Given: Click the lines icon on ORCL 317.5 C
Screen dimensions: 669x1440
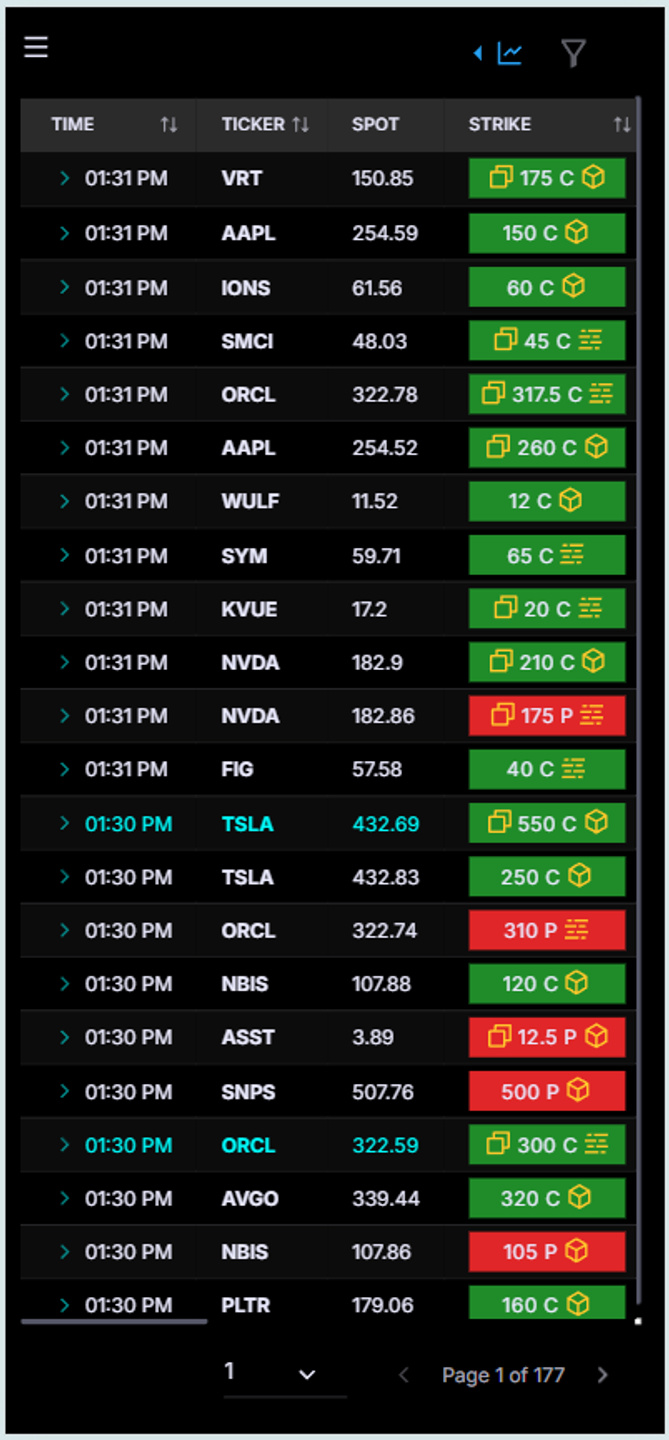Looking at the screenshot, I should pyautogui.click(x=601, y=394).
